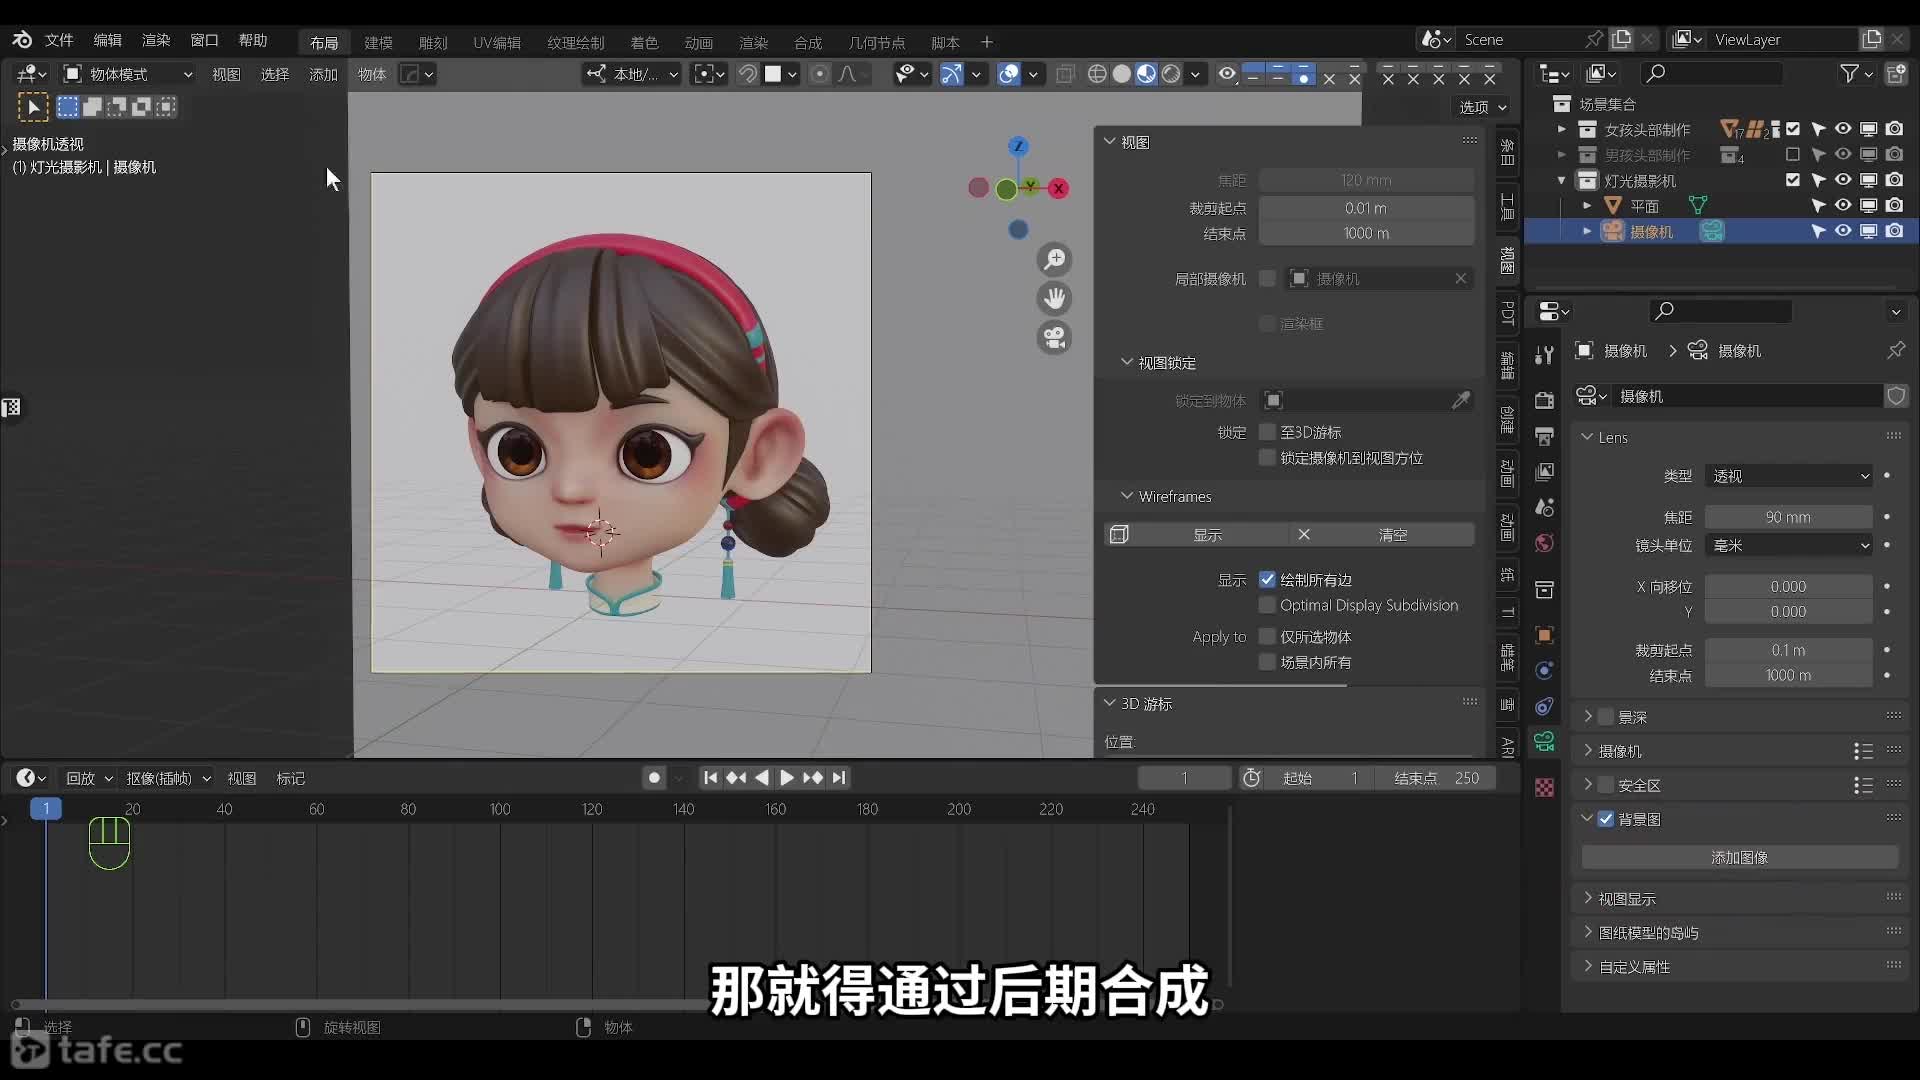The image size is (1920, 1080).
Task: Switch to UV编辑 workspace tab
Action: [497, 42]
